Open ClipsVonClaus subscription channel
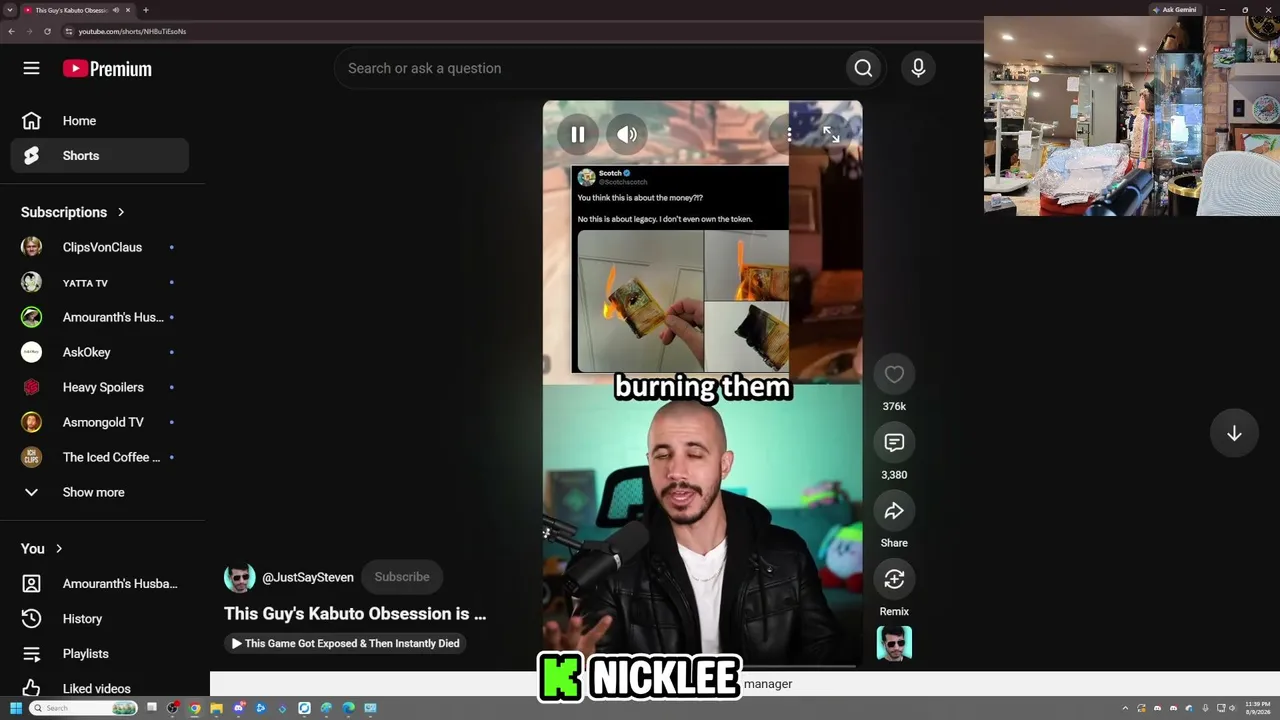 pyautogui.click(x=100, y=247)
